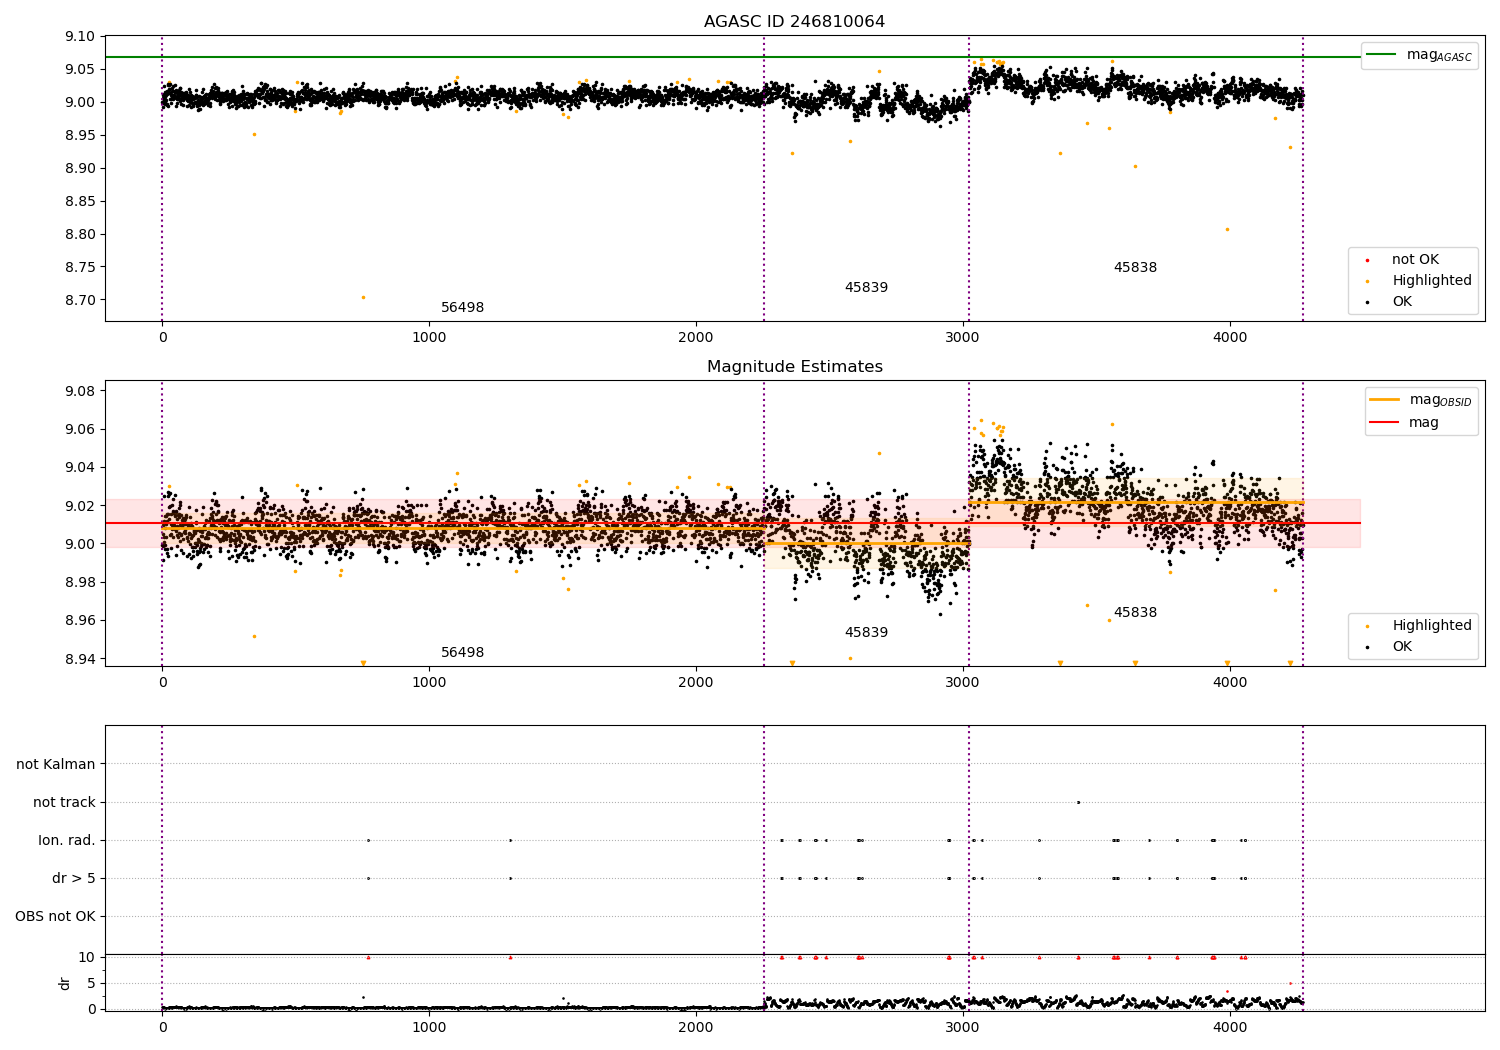The width and height of the screenshot is (1500, 1050).
Task: Click the '9.00' y-tick in the Magnitude Estimates plot
Action: click(79, 544)
